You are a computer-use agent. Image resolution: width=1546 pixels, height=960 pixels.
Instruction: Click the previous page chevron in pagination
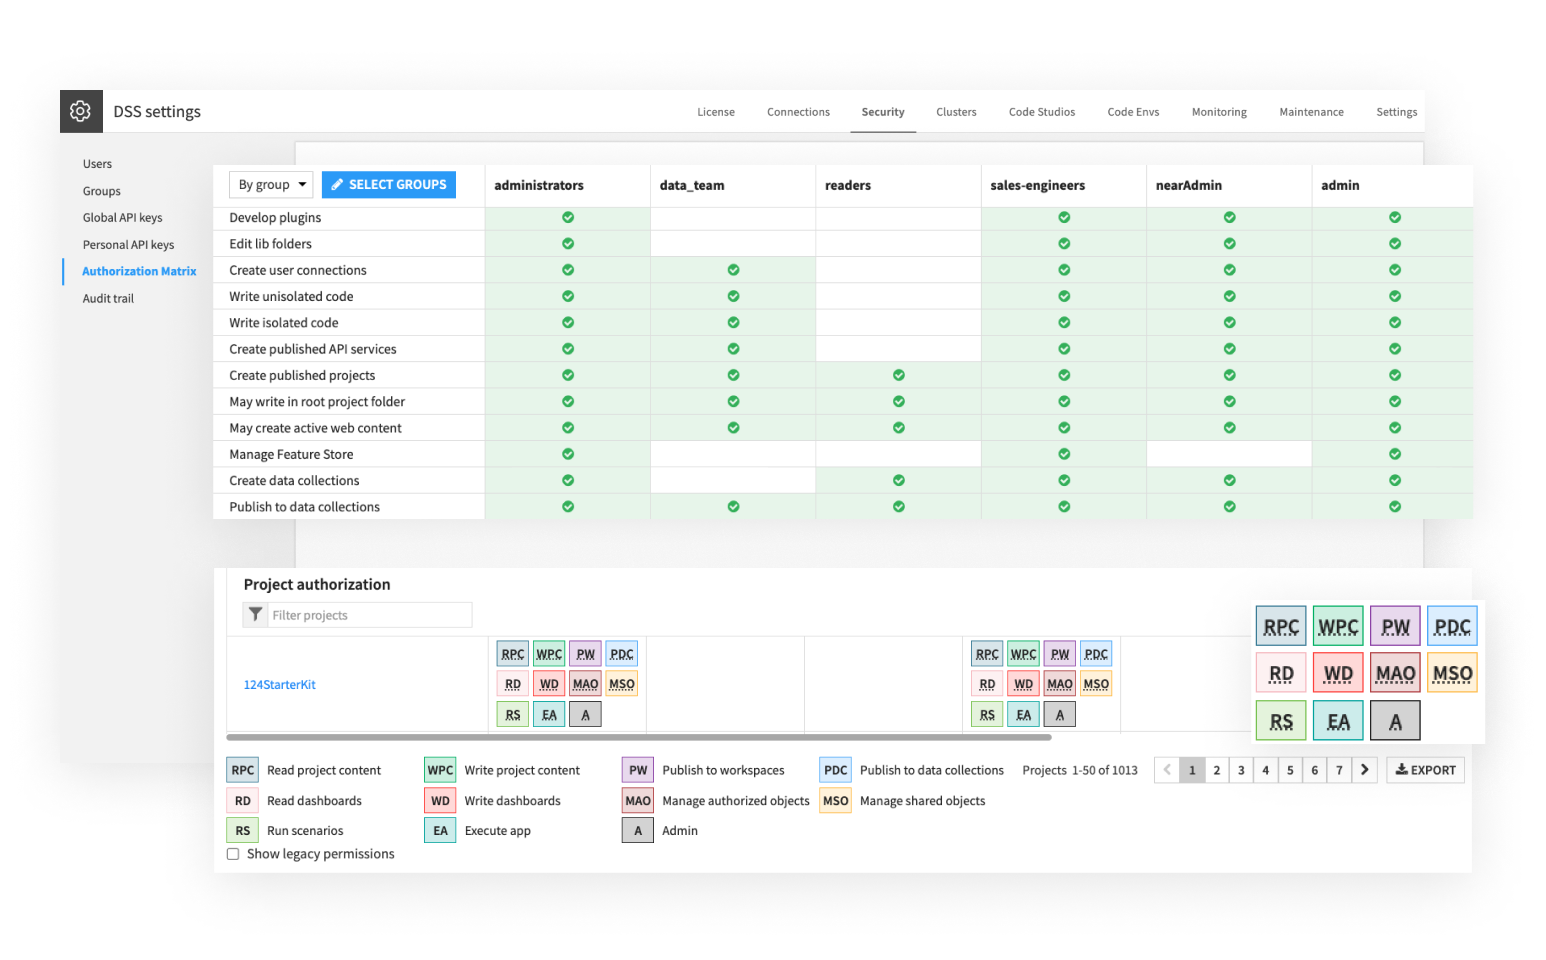[x=1167, y=769]
